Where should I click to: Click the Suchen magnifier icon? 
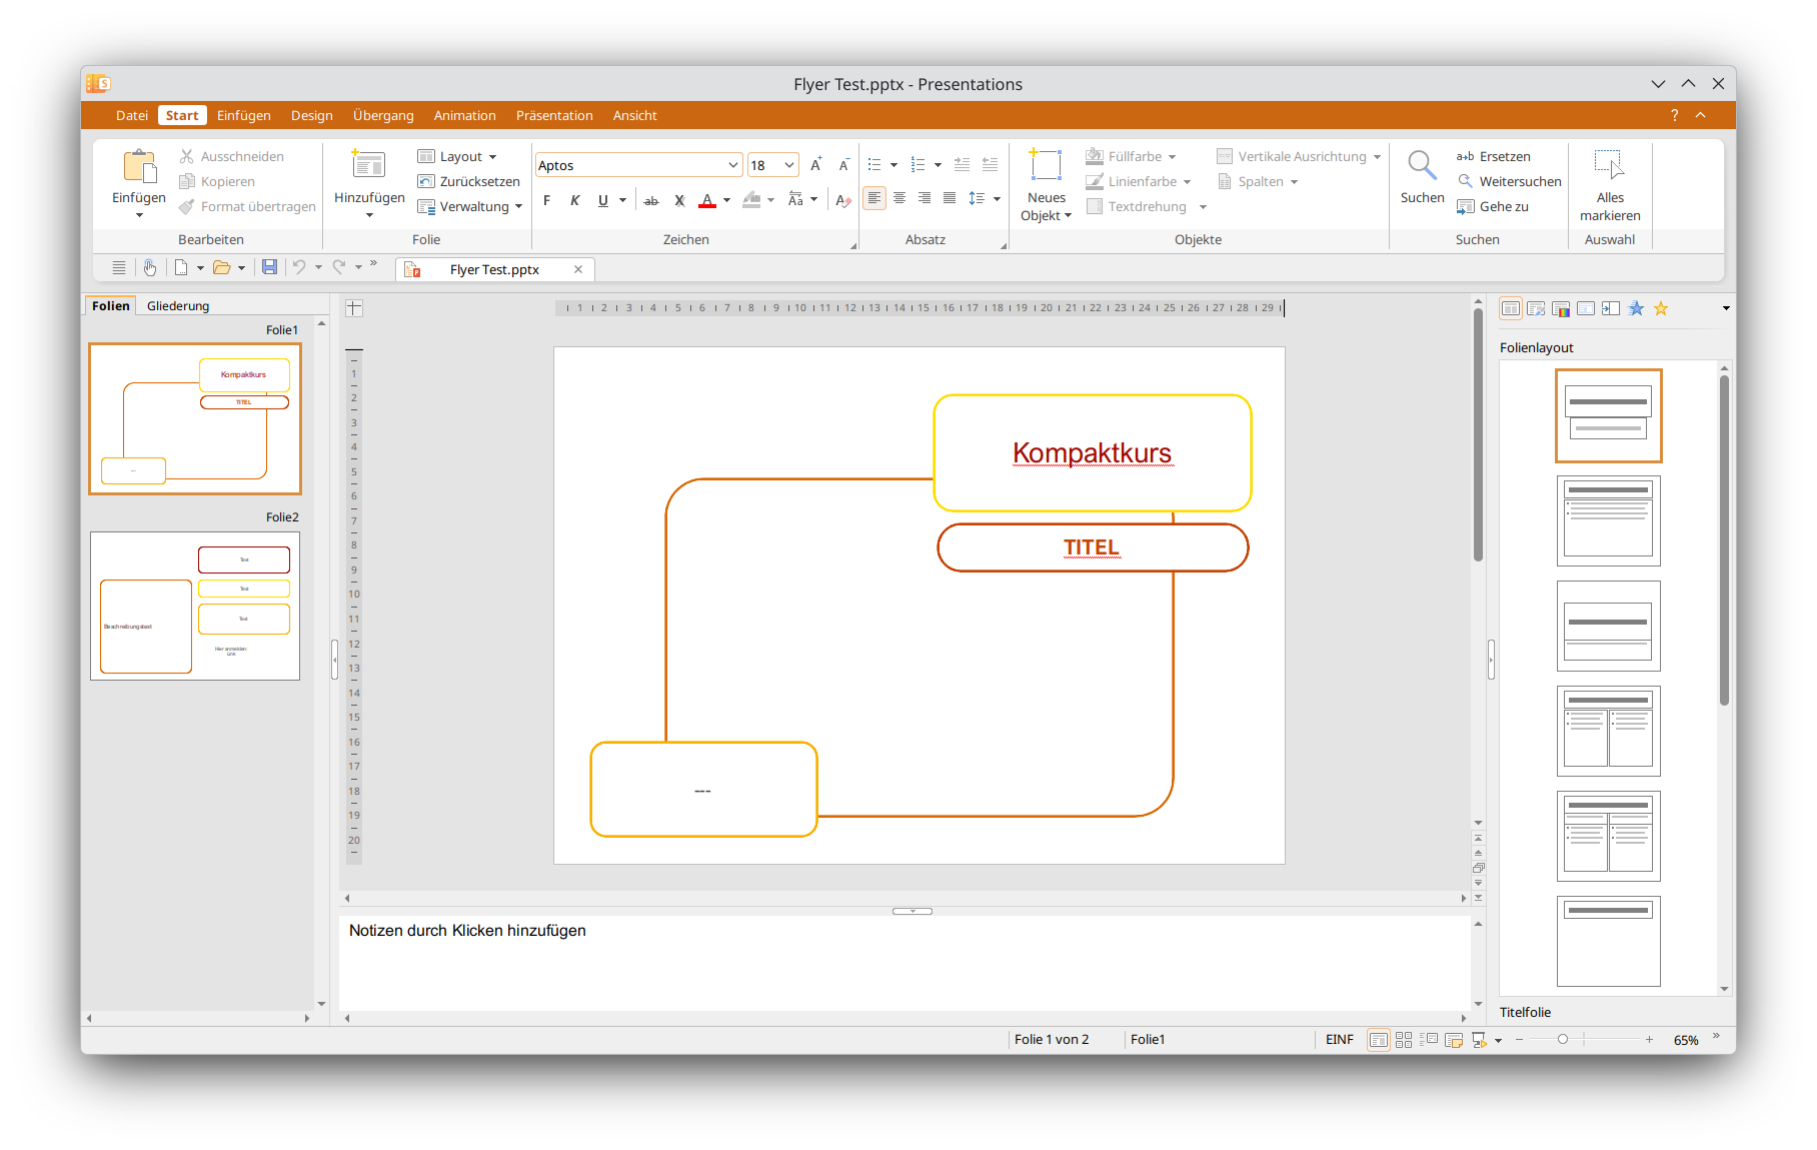coord(1422,165)
